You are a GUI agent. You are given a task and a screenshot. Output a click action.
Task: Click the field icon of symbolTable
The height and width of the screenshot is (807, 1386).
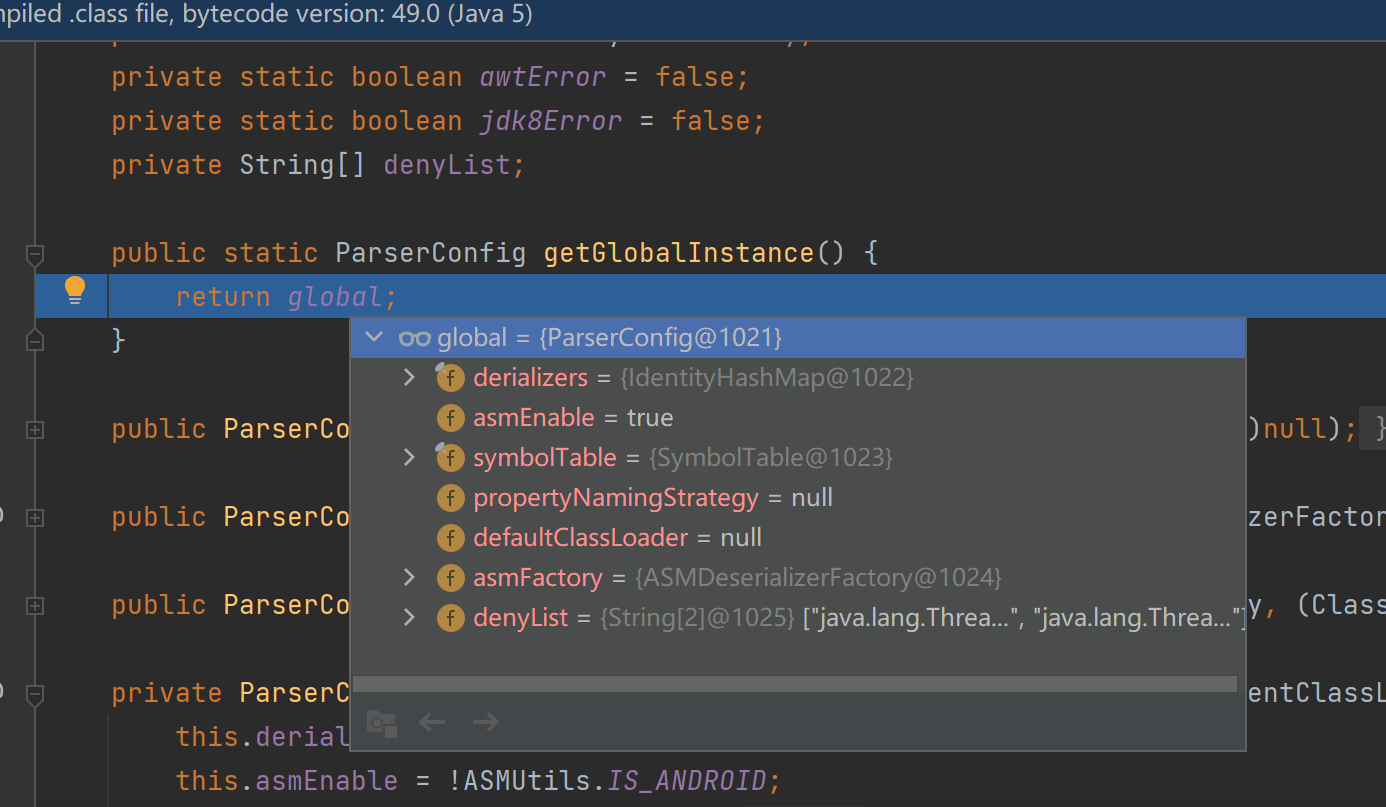point(450,458)
